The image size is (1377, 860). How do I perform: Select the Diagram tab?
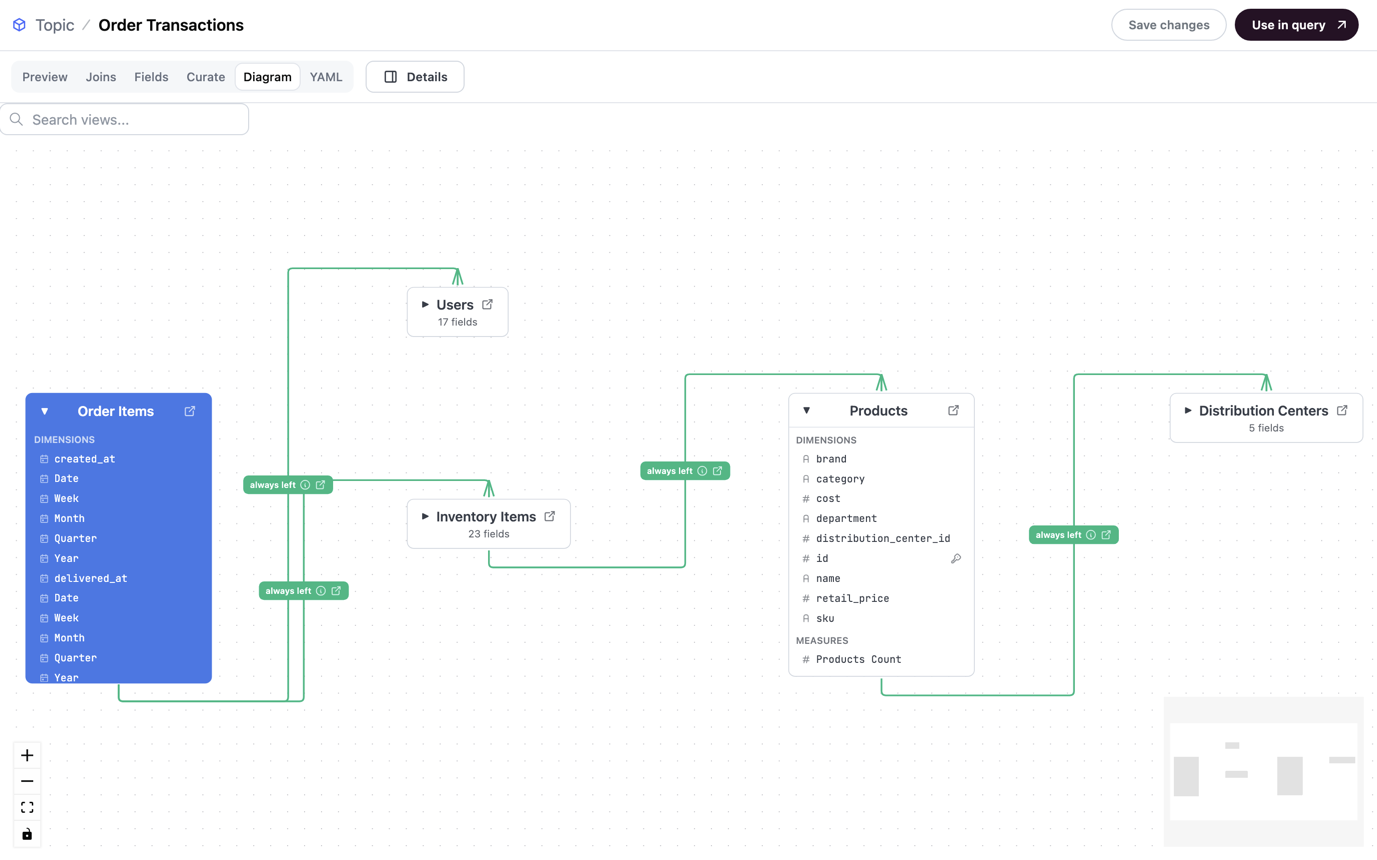click(268, 77)
